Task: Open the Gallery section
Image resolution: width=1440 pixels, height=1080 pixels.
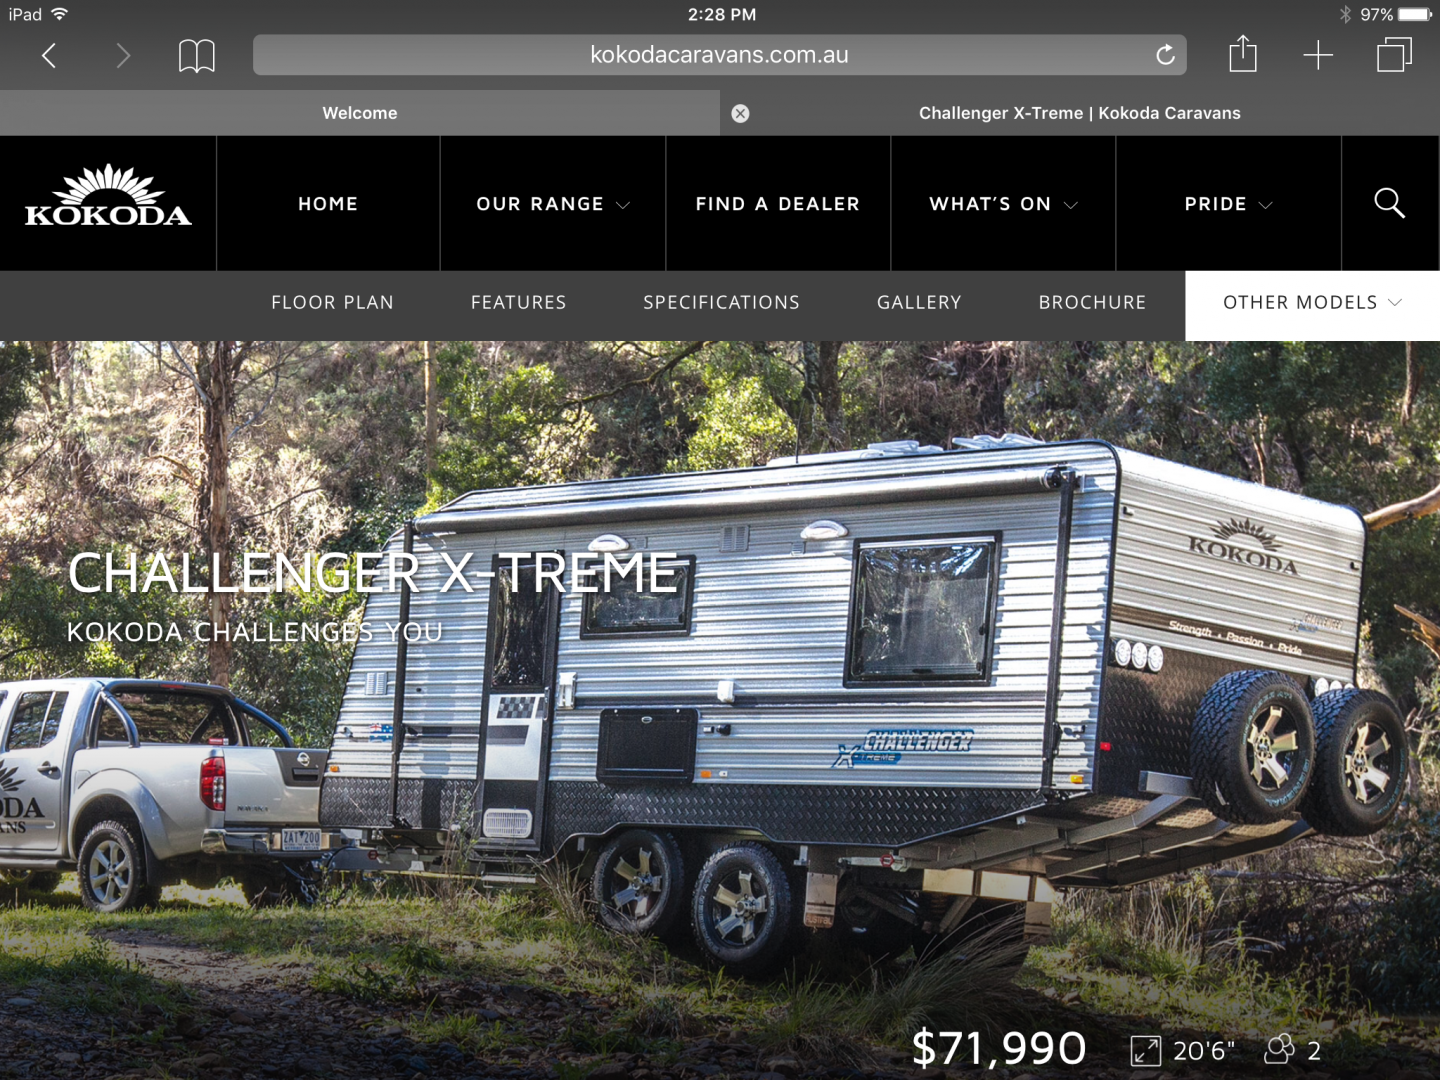Action: click(x=919, y=302)
